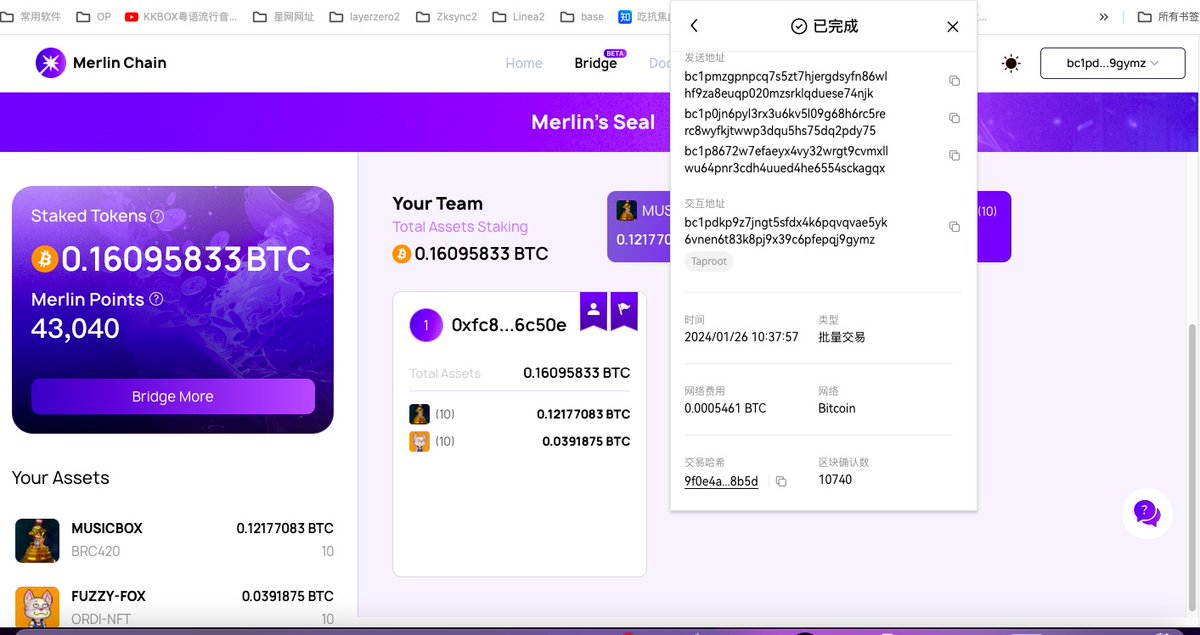Show the Merlin Points help icon

[x=156, y=299]
